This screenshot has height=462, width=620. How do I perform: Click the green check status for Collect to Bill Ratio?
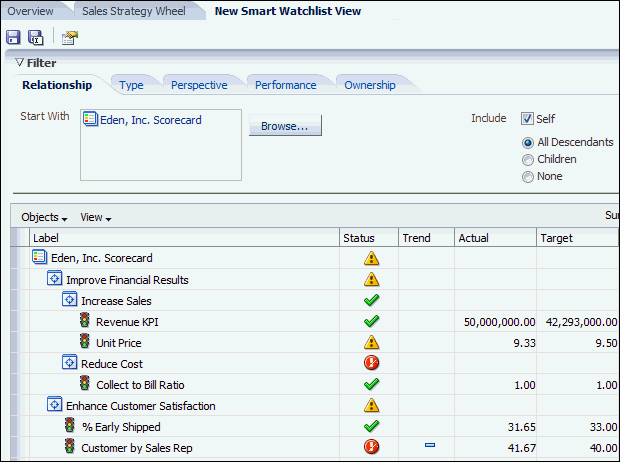[x=371, y=384]
